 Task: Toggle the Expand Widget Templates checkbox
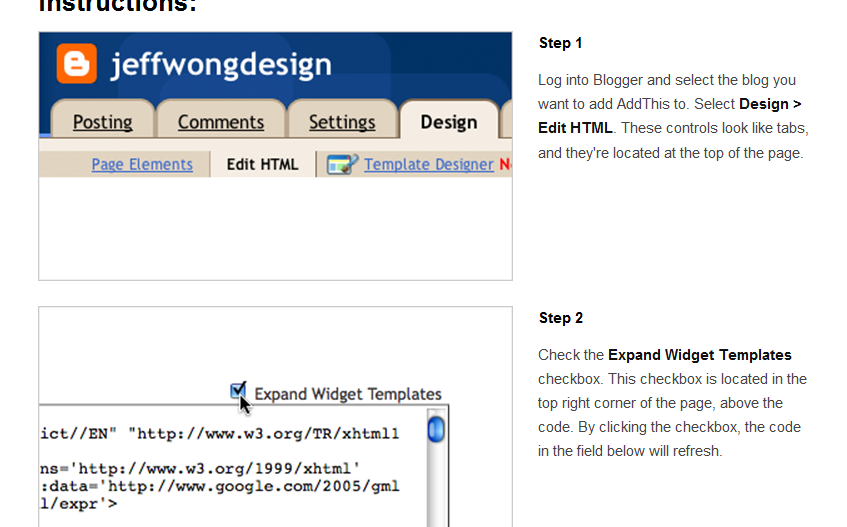click(x=238, y=390)
